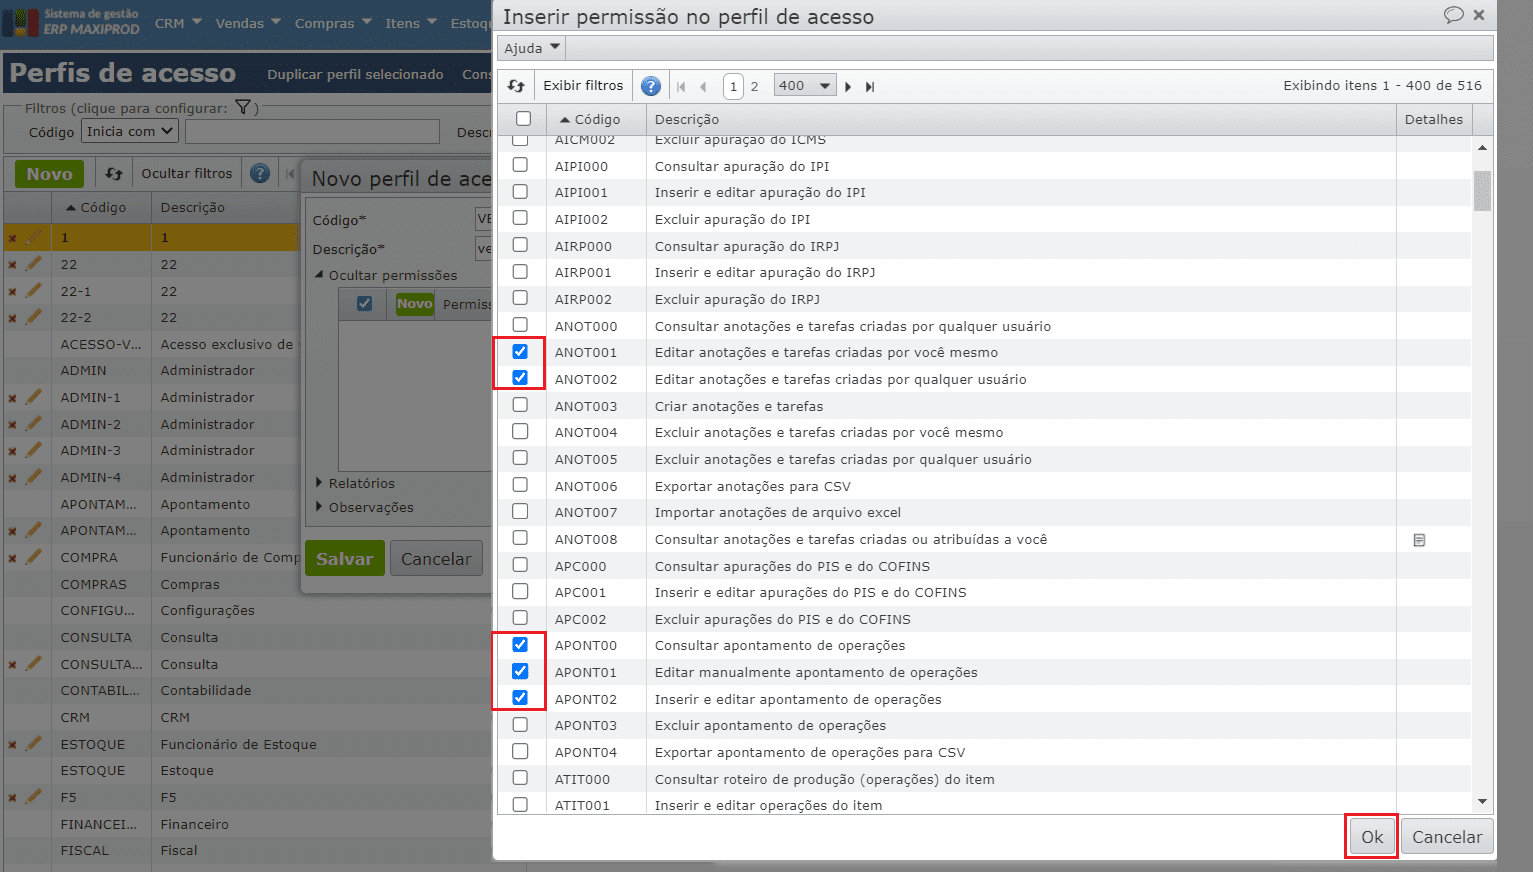This screenshot has height=872, width=1533.
Task: Open the Inicia com filter dropdown
Action: 130,131
